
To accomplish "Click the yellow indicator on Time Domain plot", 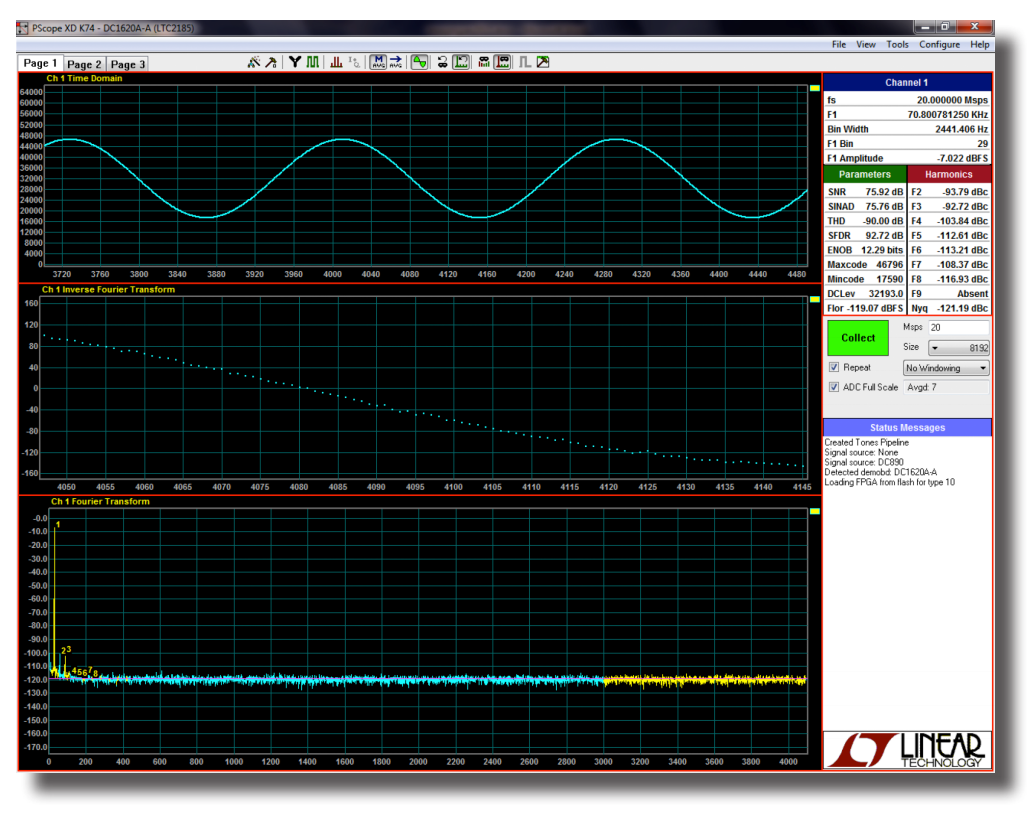I will click(x=814, y=88).
